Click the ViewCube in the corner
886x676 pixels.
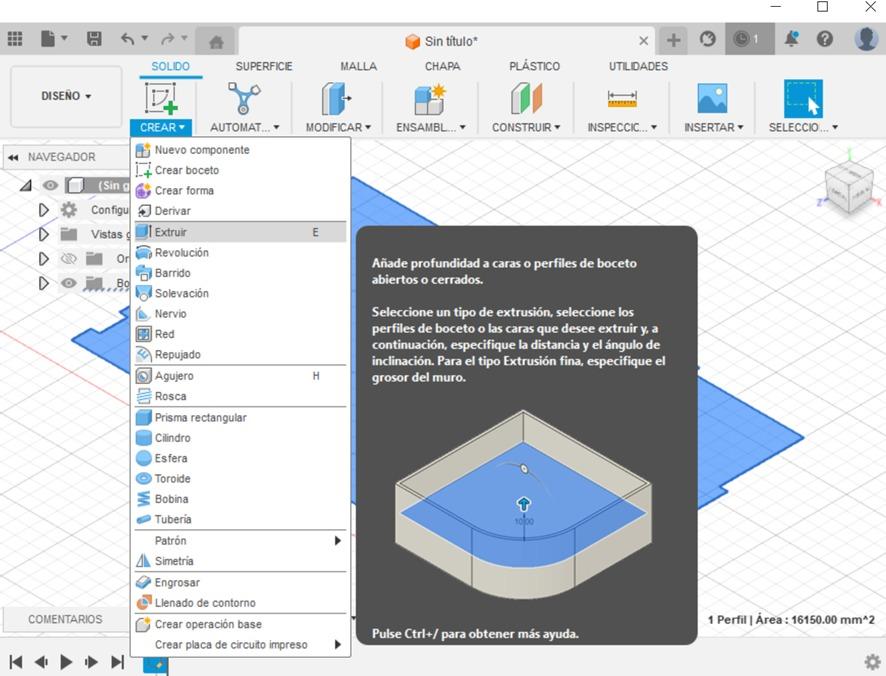(849, 189)
